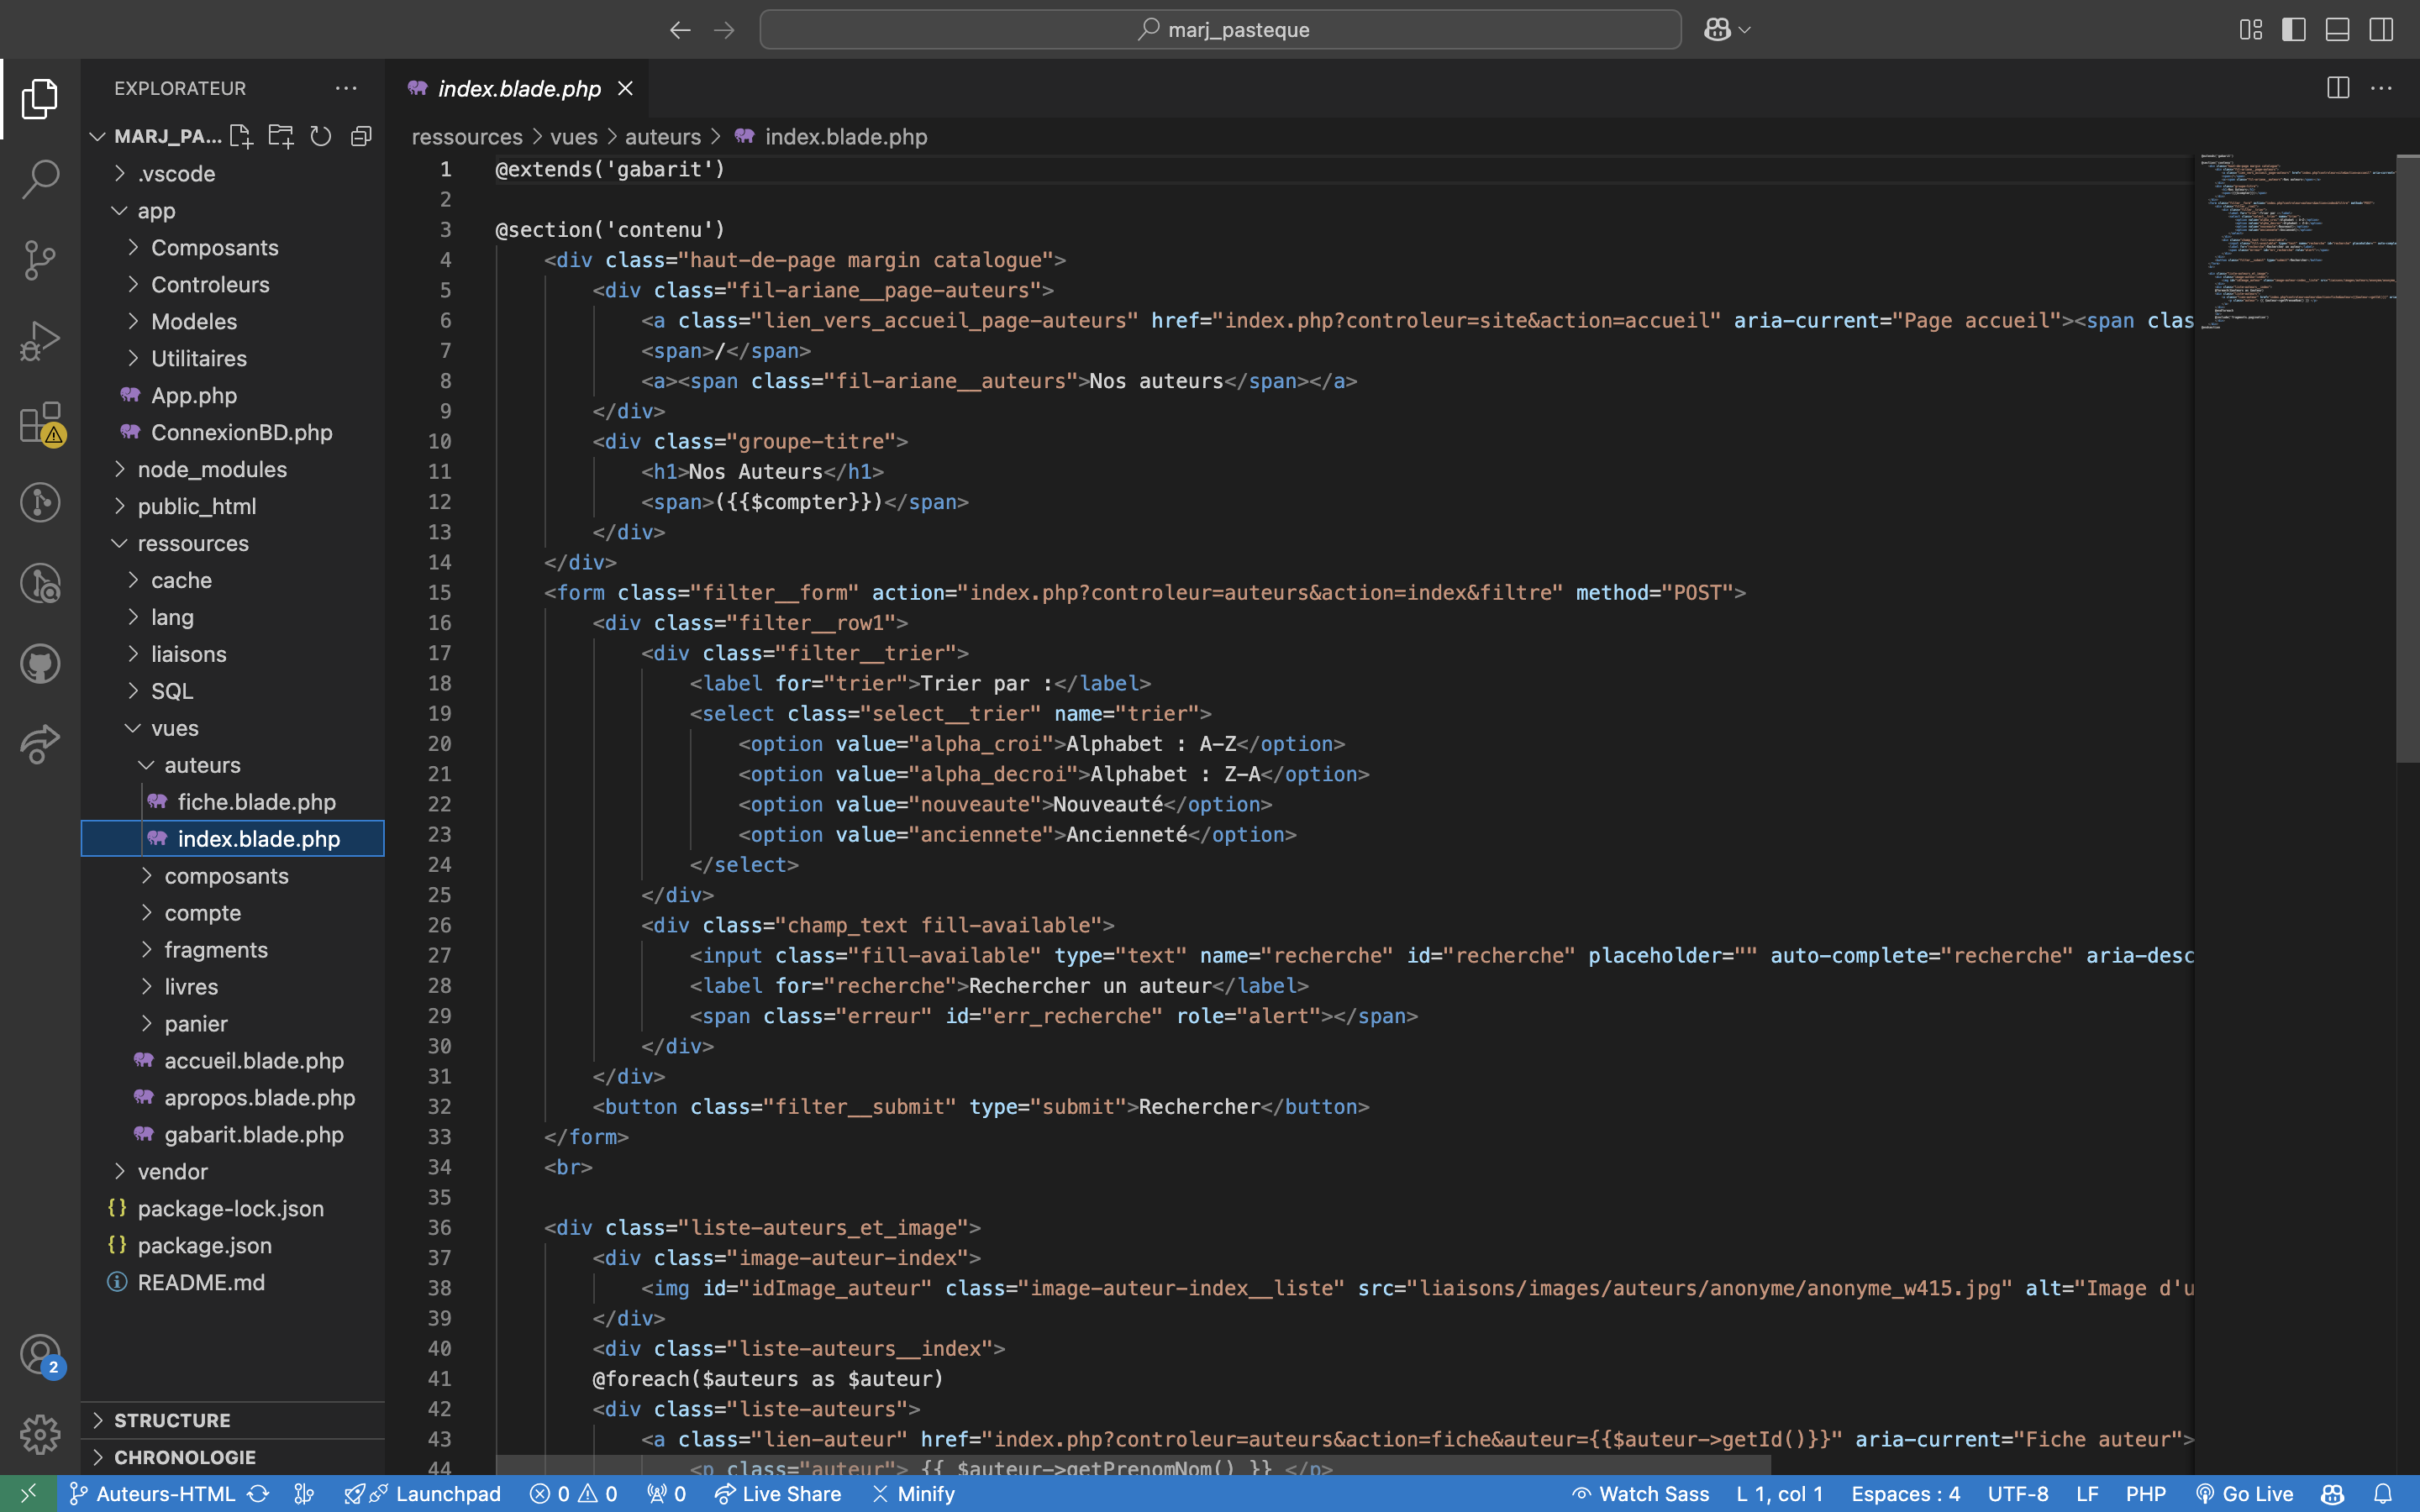The image size is (2420, 1512).
Task: Enable Watch Sass in the status bar
Action: [x=1640, y=1493]
